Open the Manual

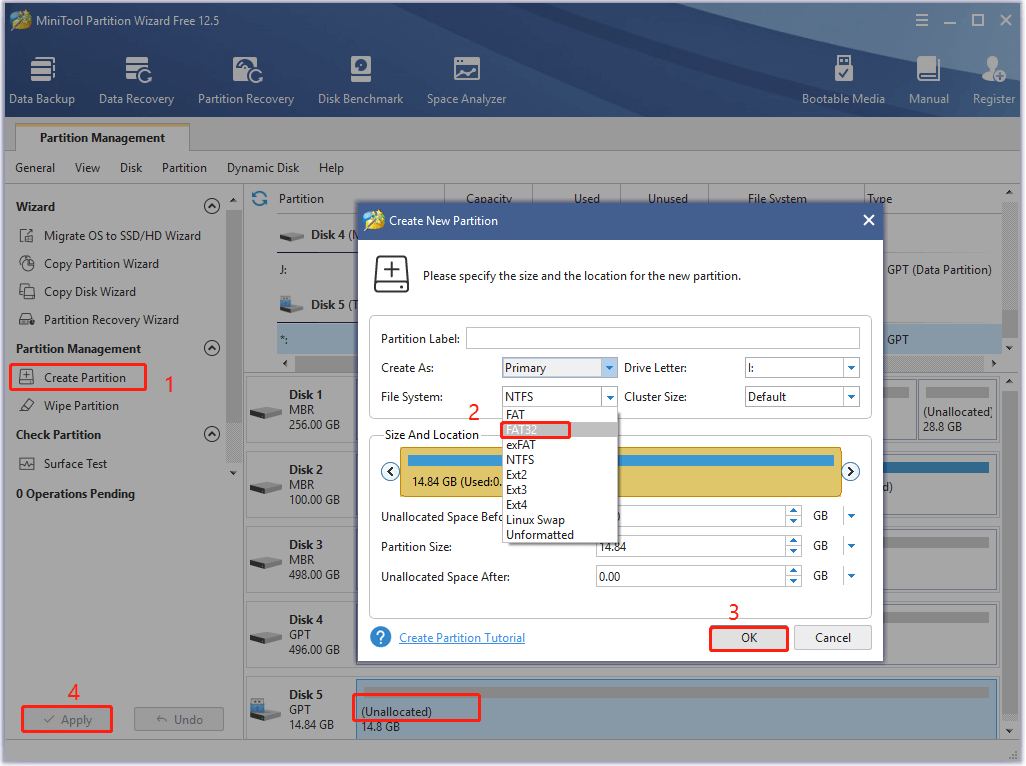(x=929, y=80)
